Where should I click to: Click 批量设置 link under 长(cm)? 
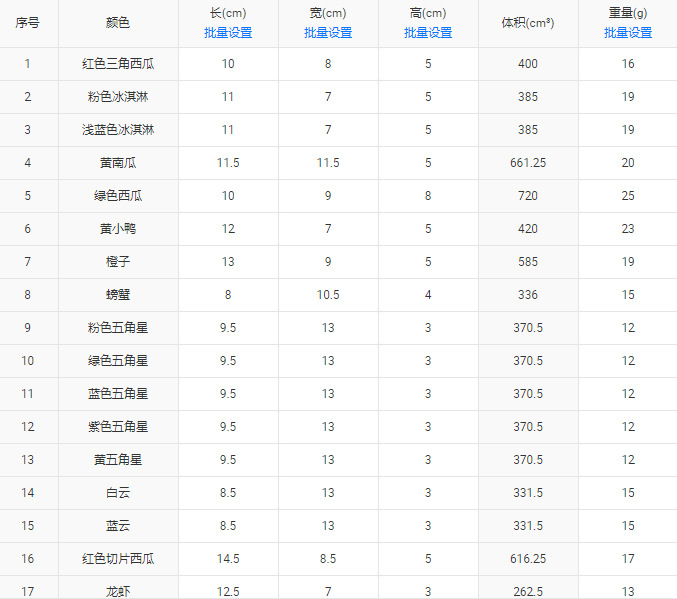coord(228,33)
